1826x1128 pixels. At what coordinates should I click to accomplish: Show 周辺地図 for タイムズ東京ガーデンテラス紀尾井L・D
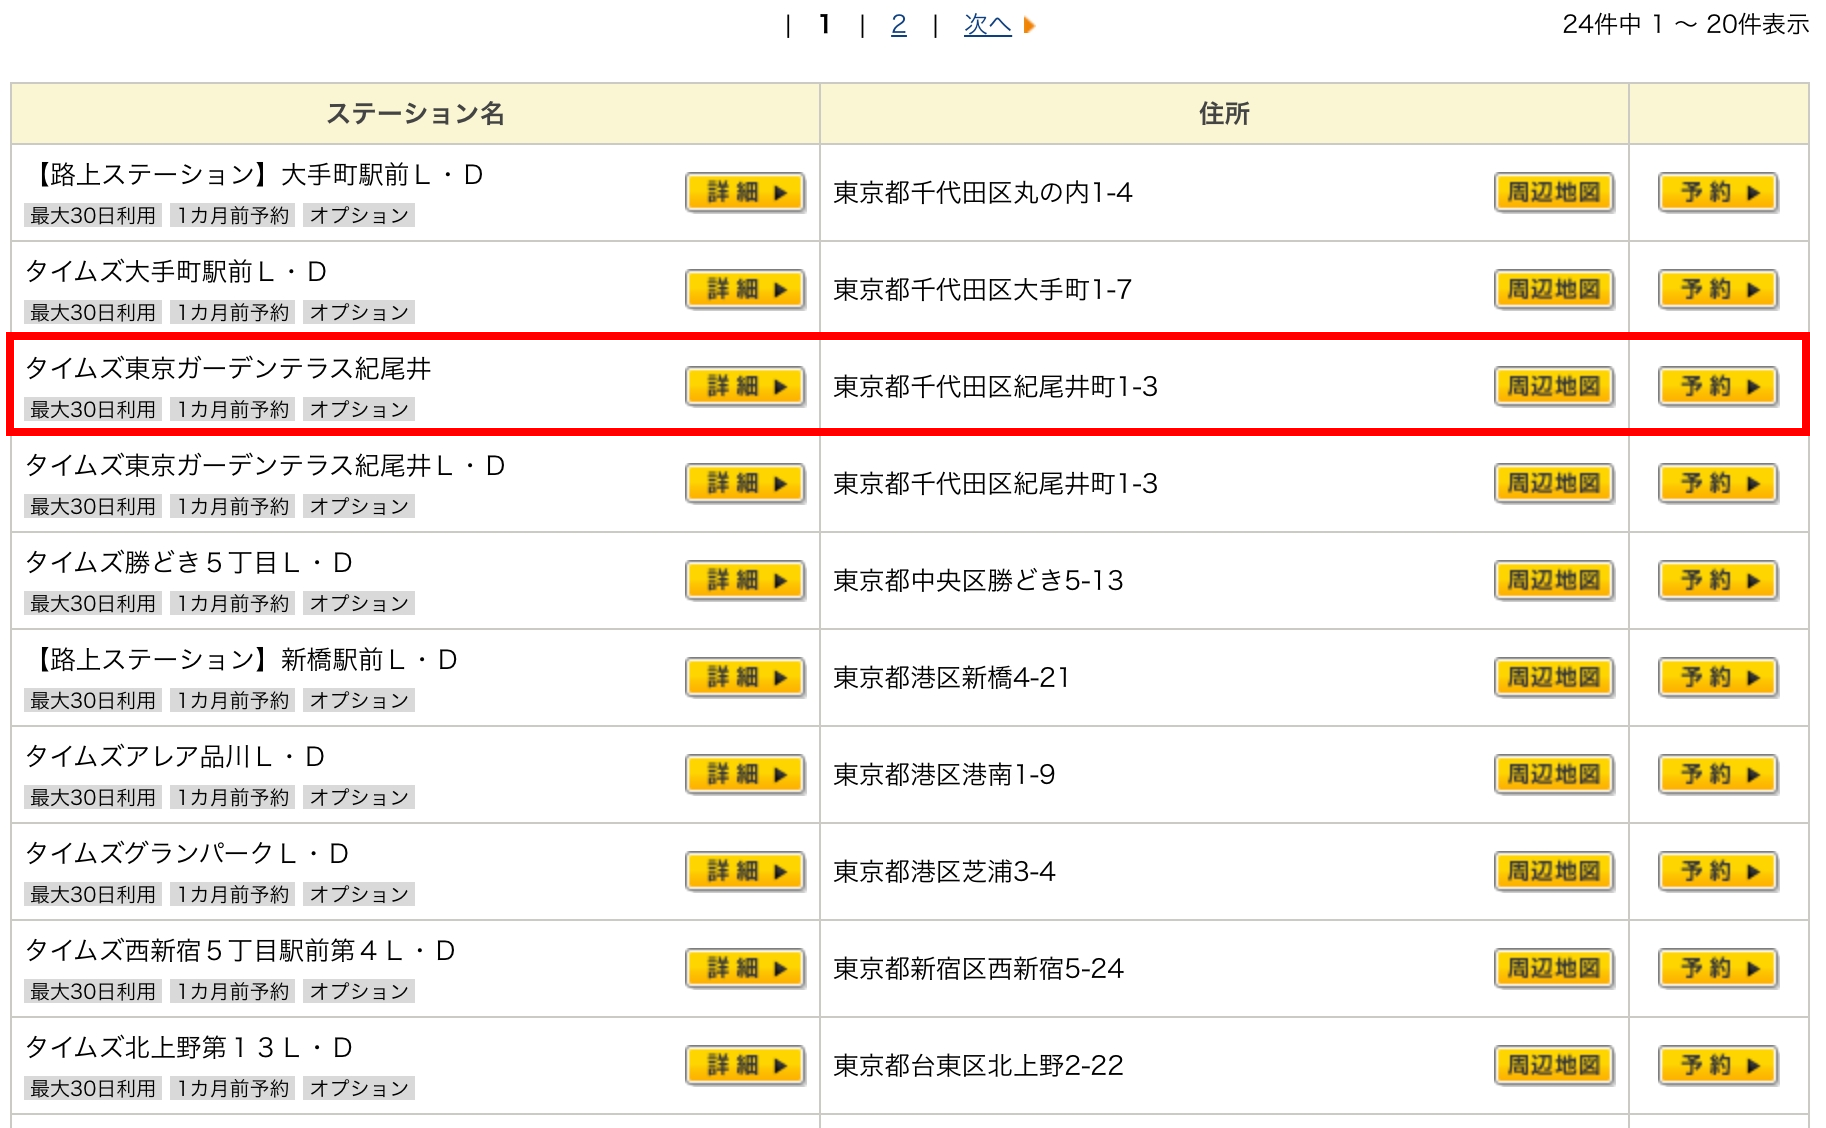pyautogui.click(x=1554, y=483)
